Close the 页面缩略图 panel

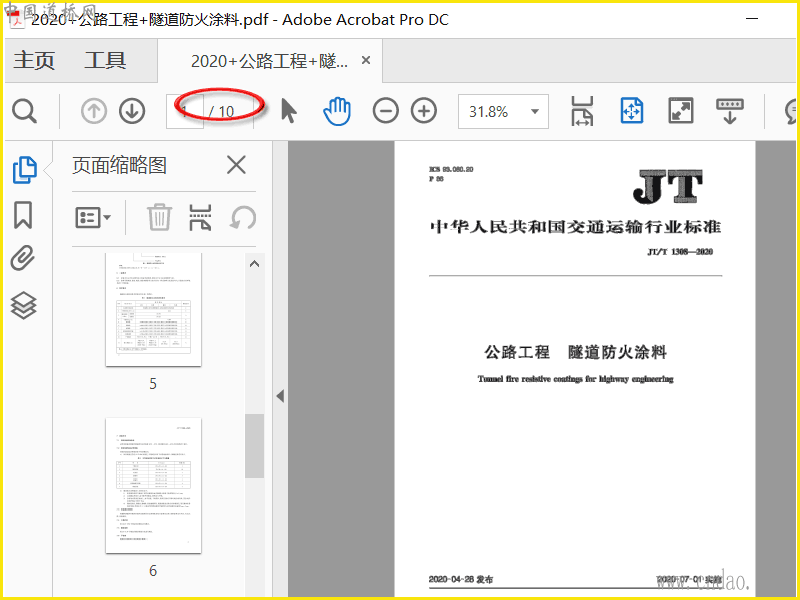(x=236, y=165)
